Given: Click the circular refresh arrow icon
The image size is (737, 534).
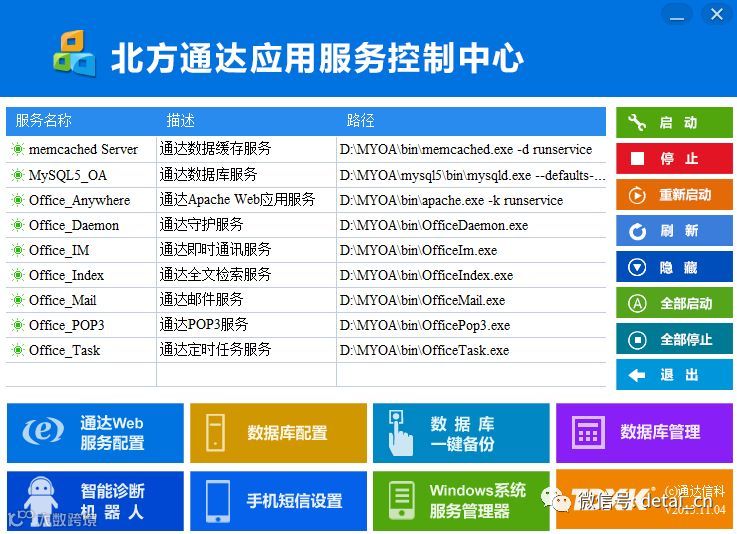Looking at the screenshot, I should click(x=637, y=231).
